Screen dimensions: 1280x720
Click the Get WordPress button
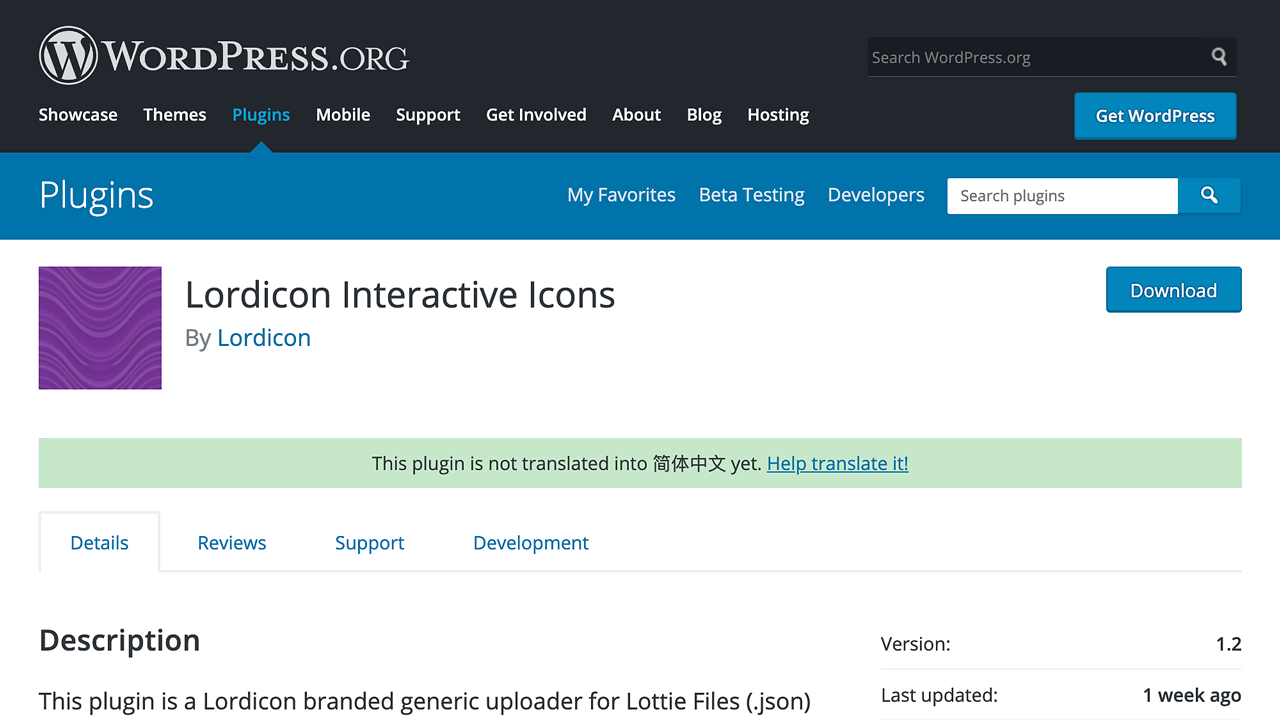[x=1155, y=116]
